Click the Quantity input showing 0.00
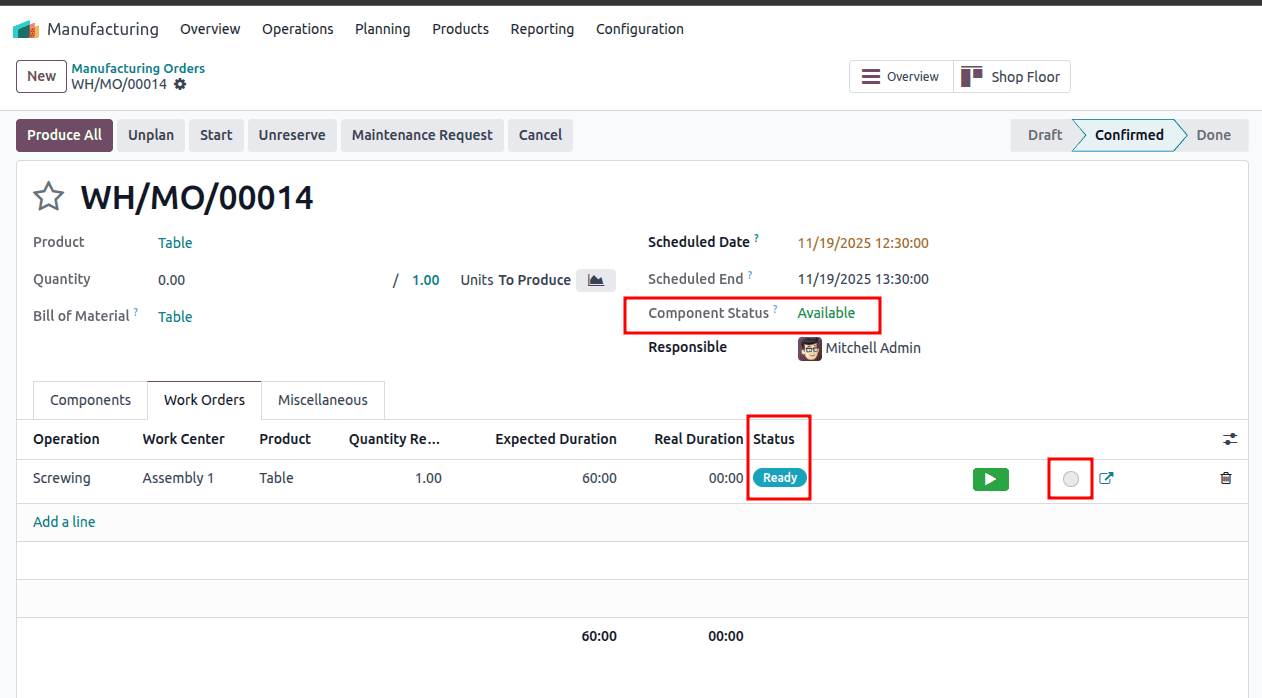Screen dimensions: 1262x698 tap(171, 279)
